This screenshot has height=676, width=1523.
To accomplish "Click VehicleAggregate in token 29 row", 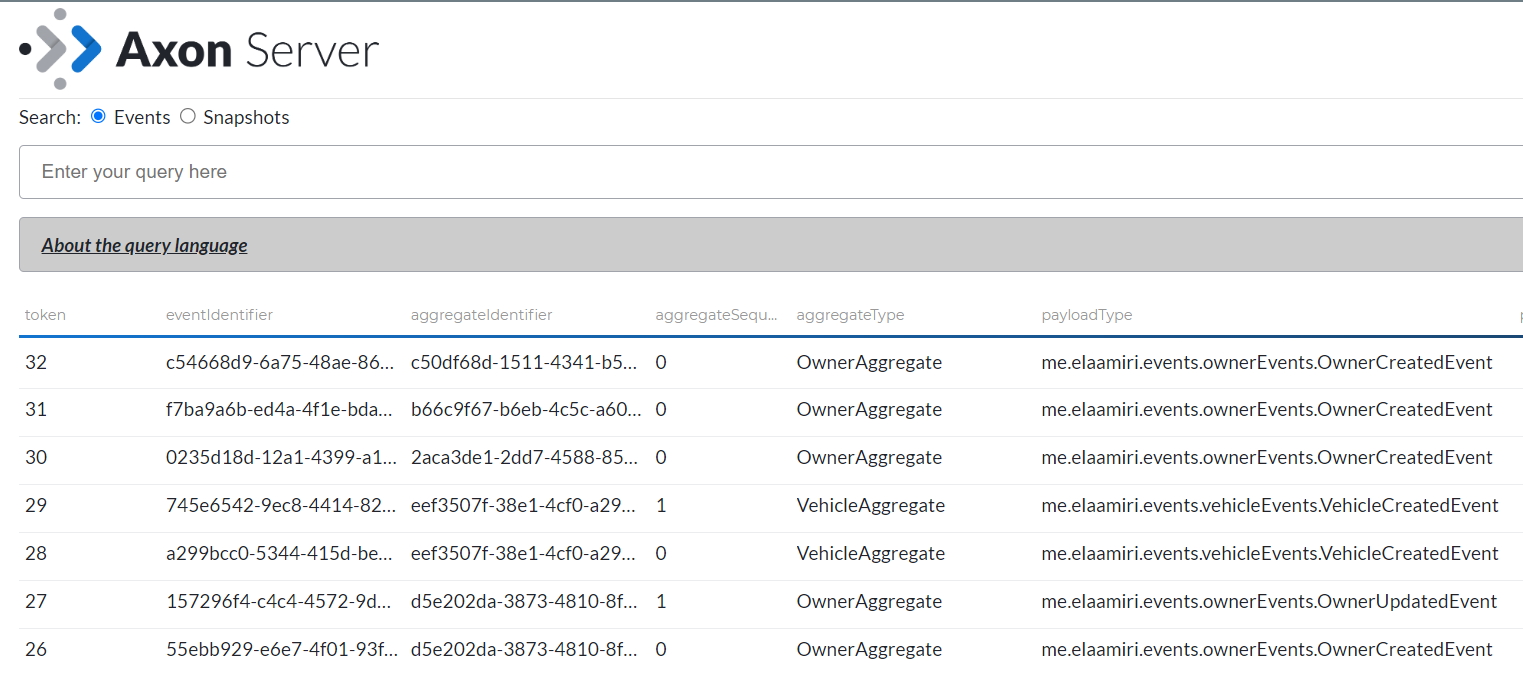I will (x=871, y=506).
